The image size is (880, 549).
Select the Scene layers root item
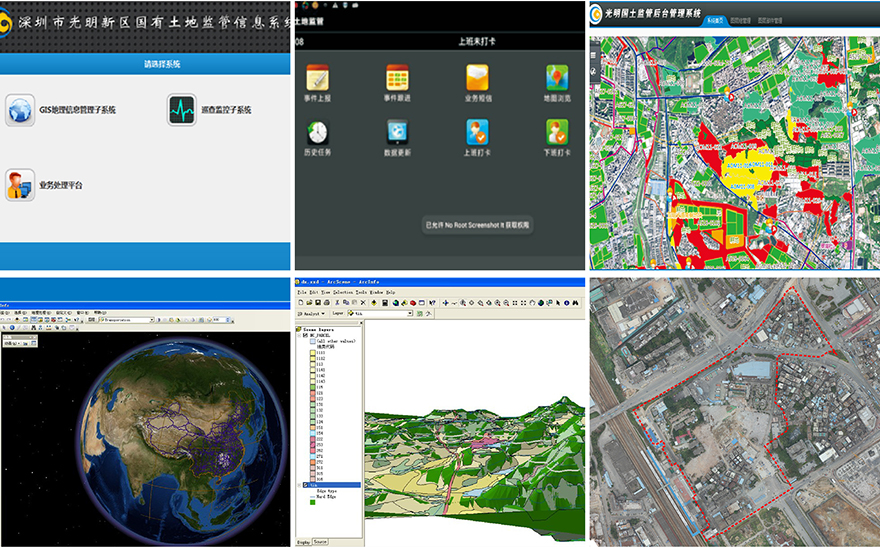(x=315, y=330)
